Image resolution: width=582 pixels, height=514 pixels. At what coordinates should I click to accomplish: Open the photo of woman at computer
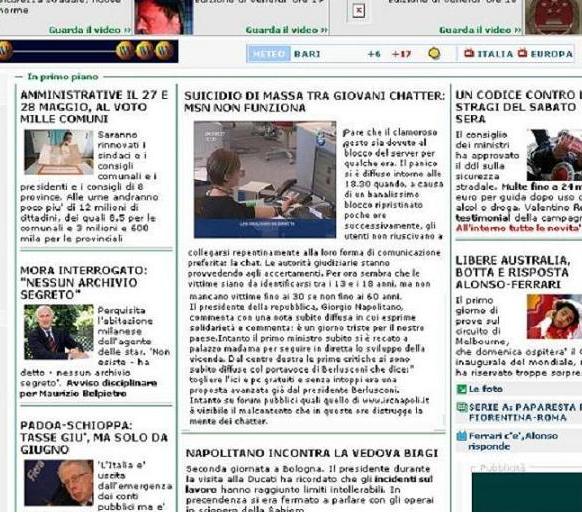[x=265, y=180]
